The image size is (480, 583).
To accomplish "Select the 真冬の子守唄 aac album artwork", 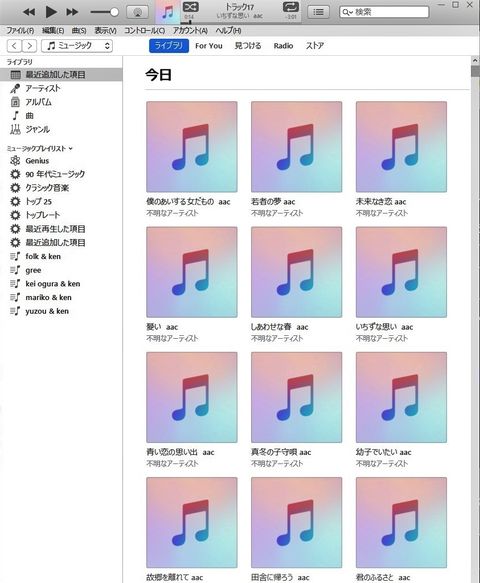I will (296, 397).
